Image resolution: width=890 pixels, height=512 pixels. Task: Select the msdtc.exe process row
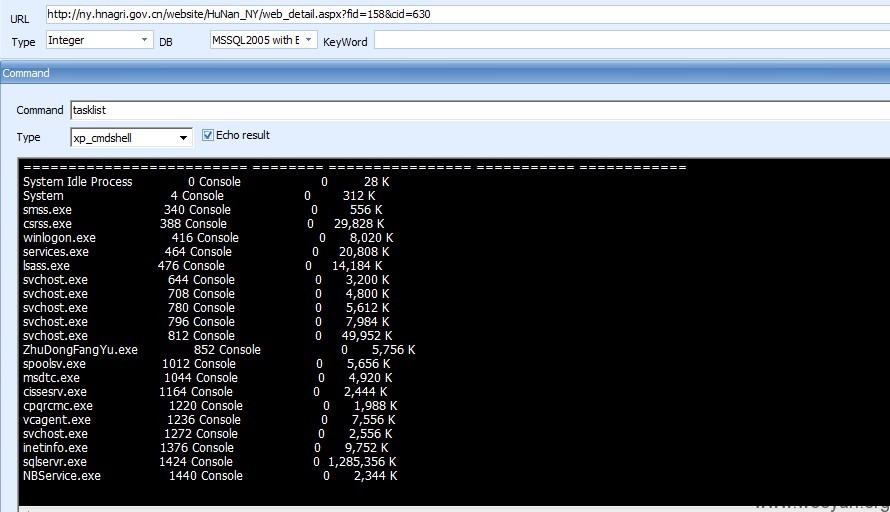pyautogui.click(x=207, y=377)
